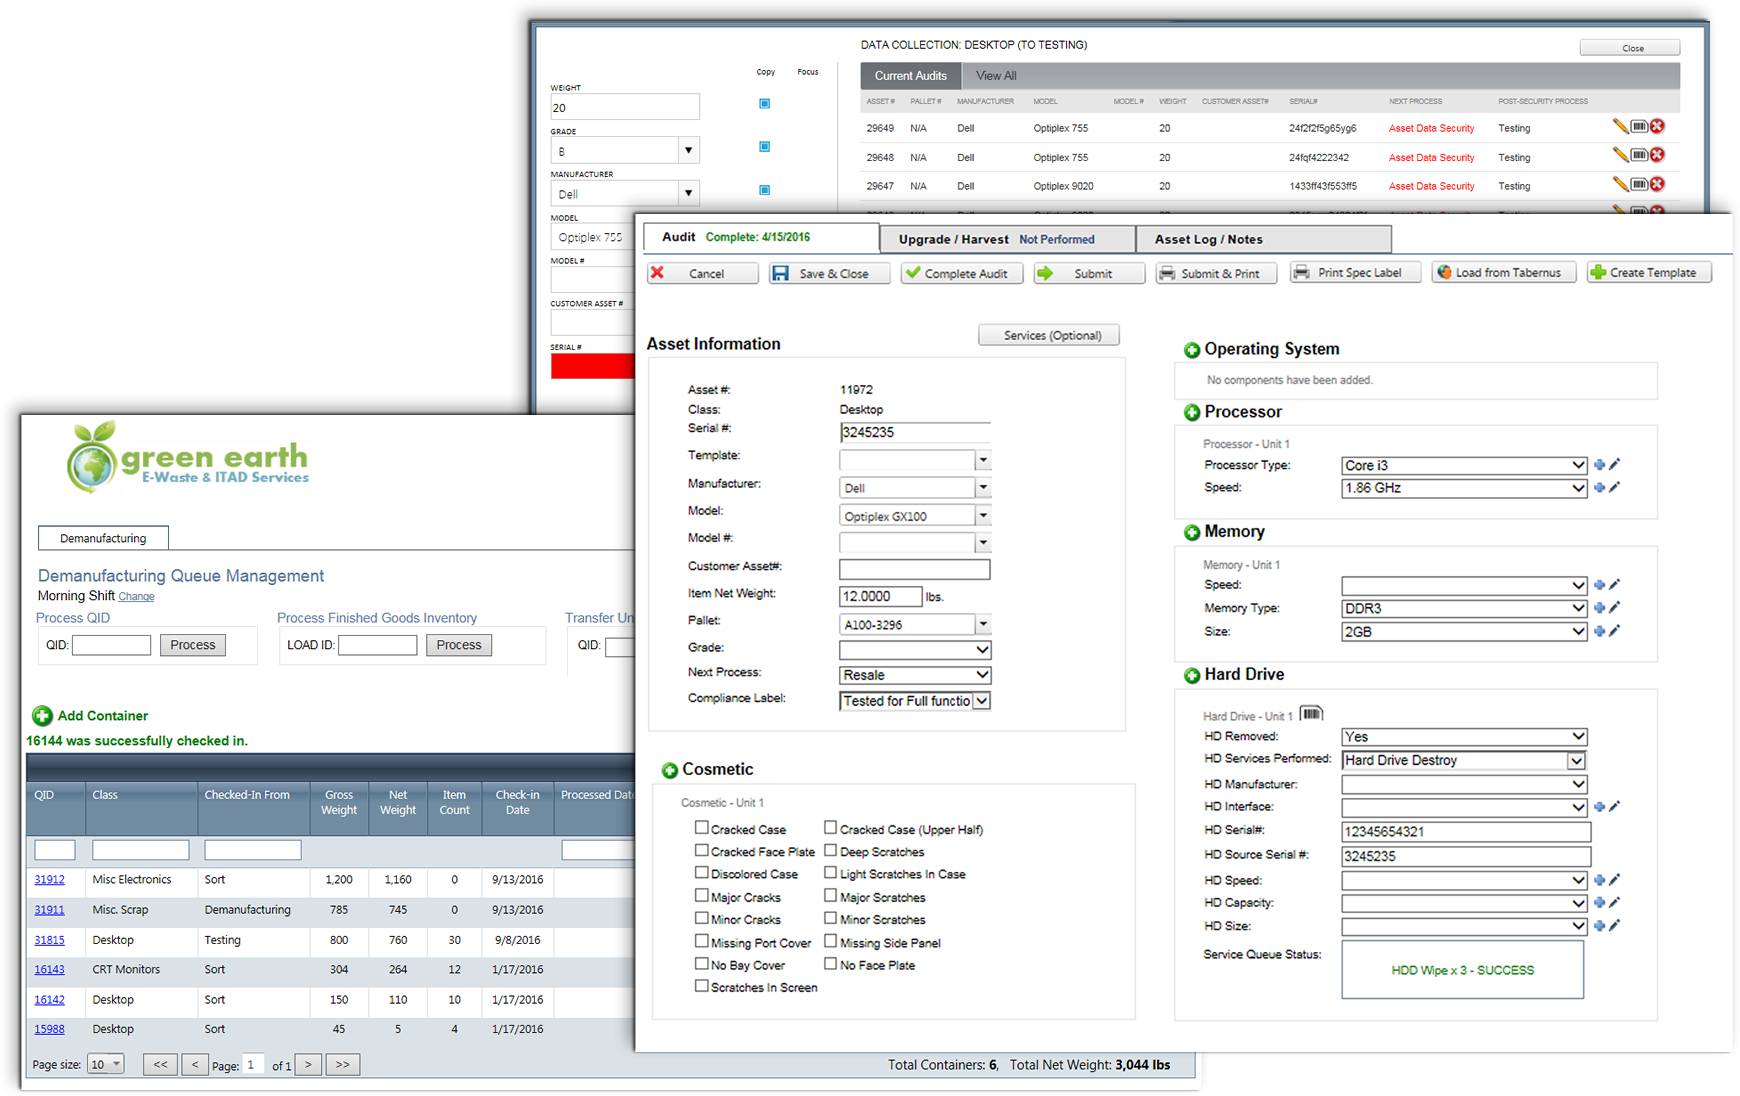The height and width of the screenshot is (1096, 1740).
Task: Open the Next Process dropdown showing Resale
Action: pyautogui.click(x=915, y=675)
